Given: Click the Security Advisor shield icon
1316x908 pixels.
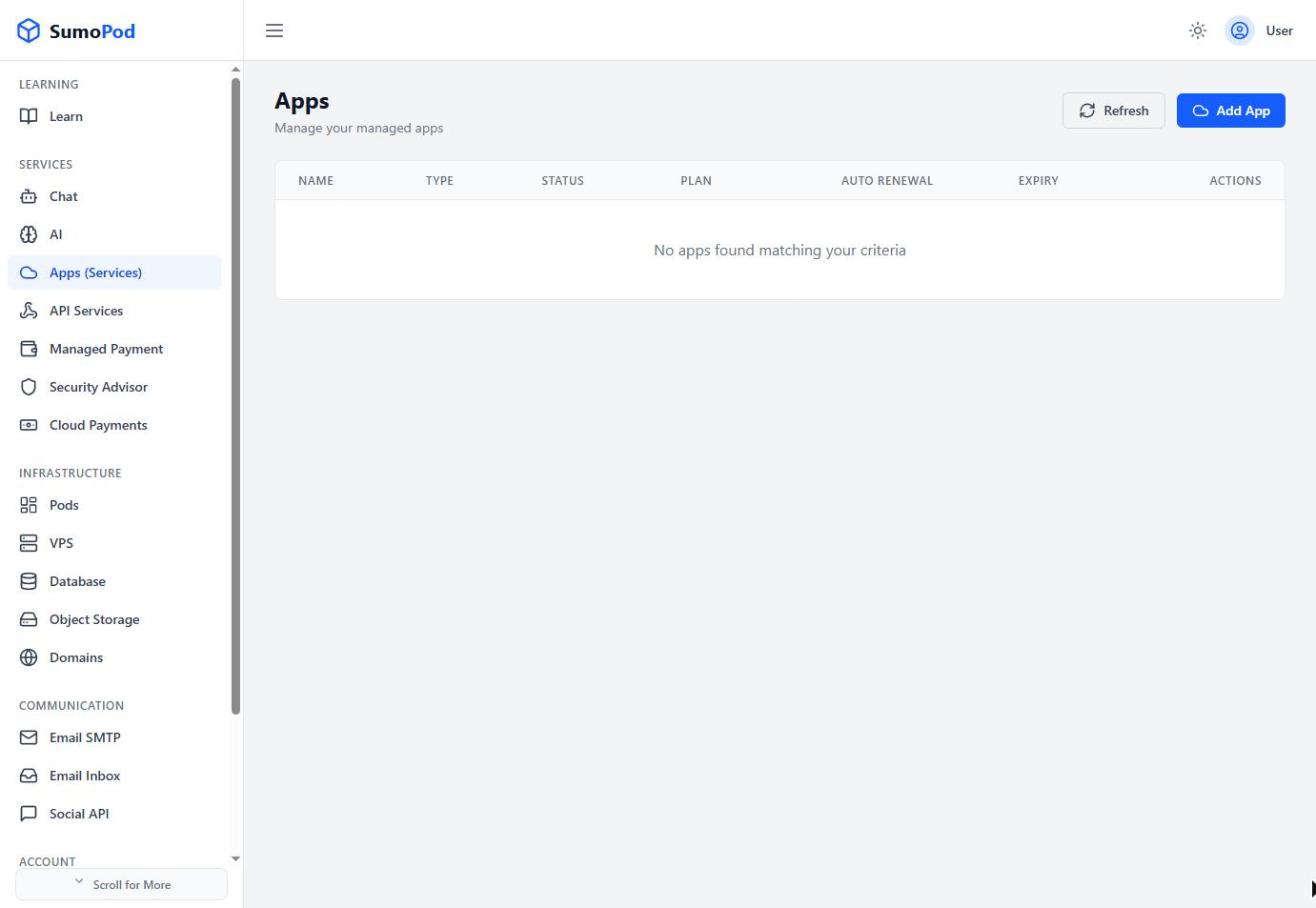Looking at the screenshot, I should (29, 387).
